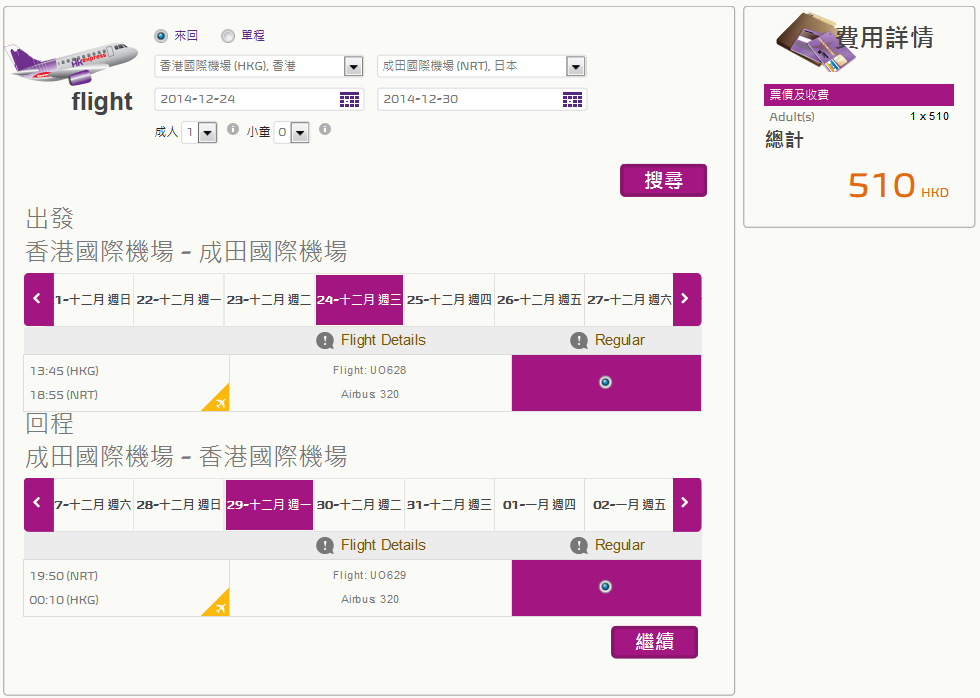Choose 30-十二月 週二 return date tab
The width and height of the screenshot is (980, 698).
coord(359,505)
